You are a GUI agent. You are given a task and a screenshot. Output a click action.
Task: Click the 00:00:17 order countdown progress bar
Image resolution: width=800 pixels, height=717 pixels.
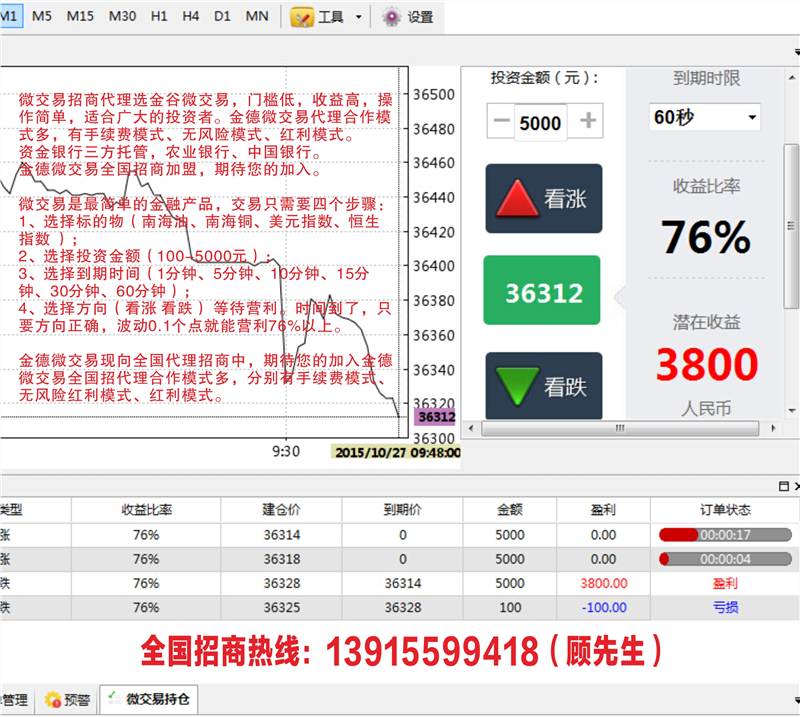pyautogui.click(x=725, y=535)
